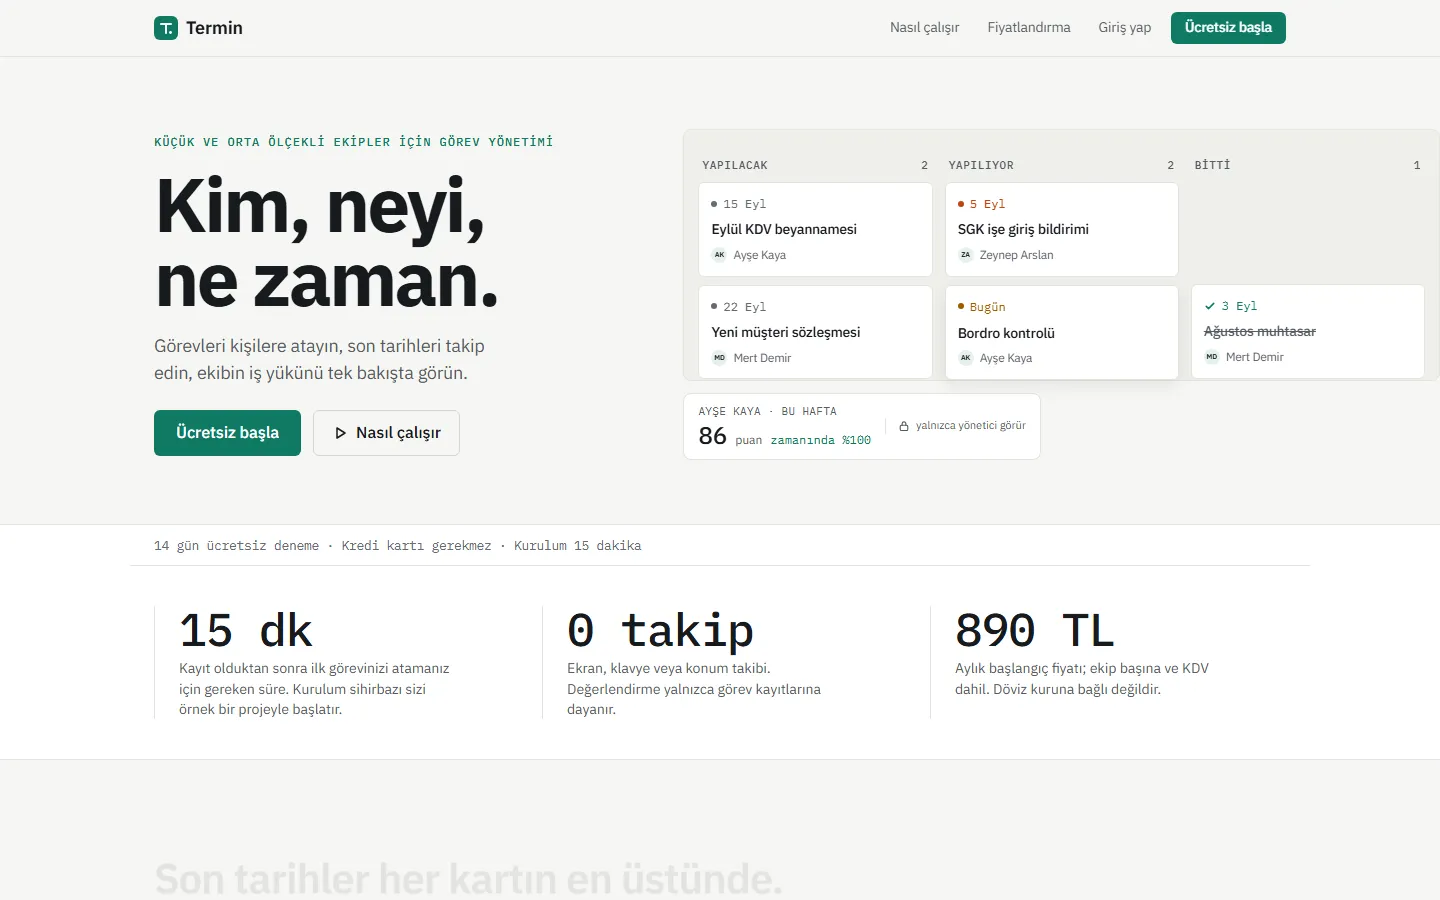Click the YAPILIYOR column header
Viewport: 1440px width, 900px height.
click(981, 165)
